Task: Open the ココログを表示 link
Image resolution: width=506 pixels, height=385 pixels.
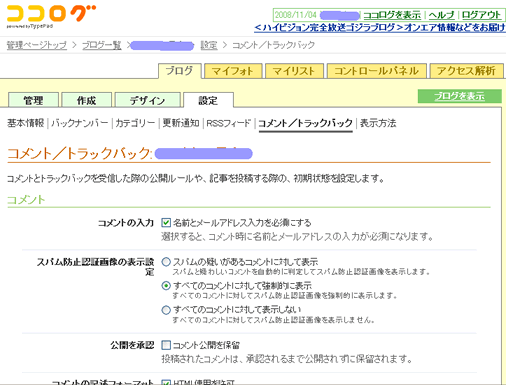Action: pos(392,15)
